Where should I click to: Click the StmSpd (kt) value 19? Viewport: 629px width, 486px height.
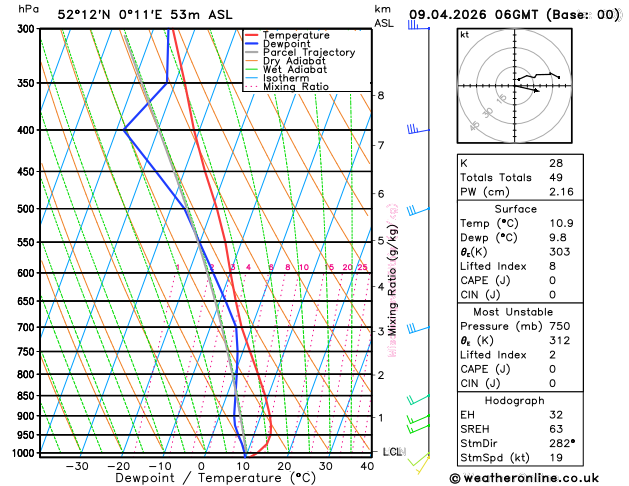click(556, 458)
